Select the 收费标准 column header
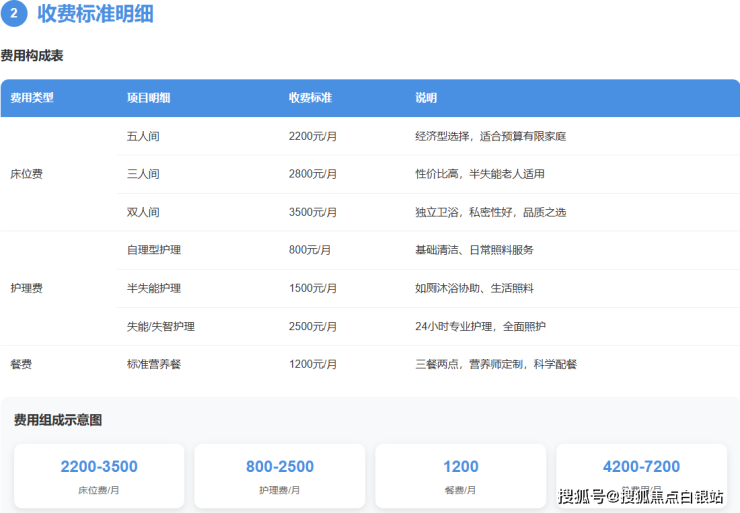740x513 pixels. pyautogui.click(x=310, y=98)
